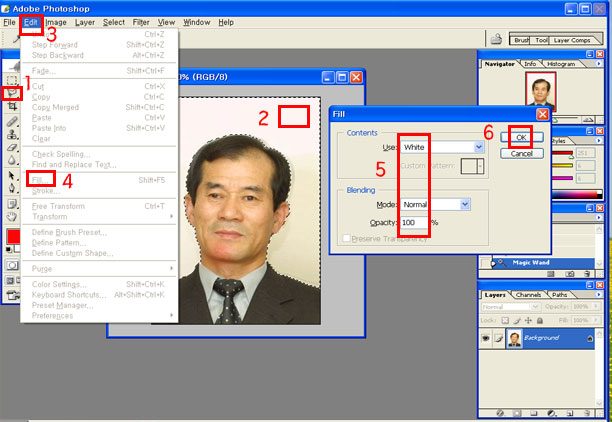
Task: Click the red channel slider in Color panel
Action: (x=563, y=153)
